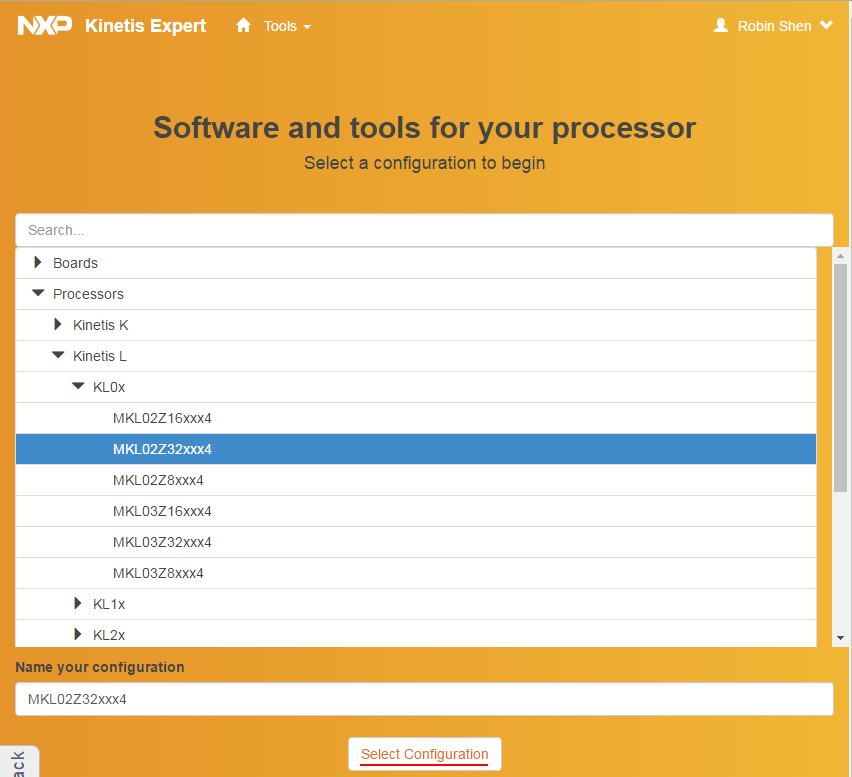This screenshot has width=852, height=777.
Task: Expand the Kinetis K node
Action: click(x=58, y=324)
